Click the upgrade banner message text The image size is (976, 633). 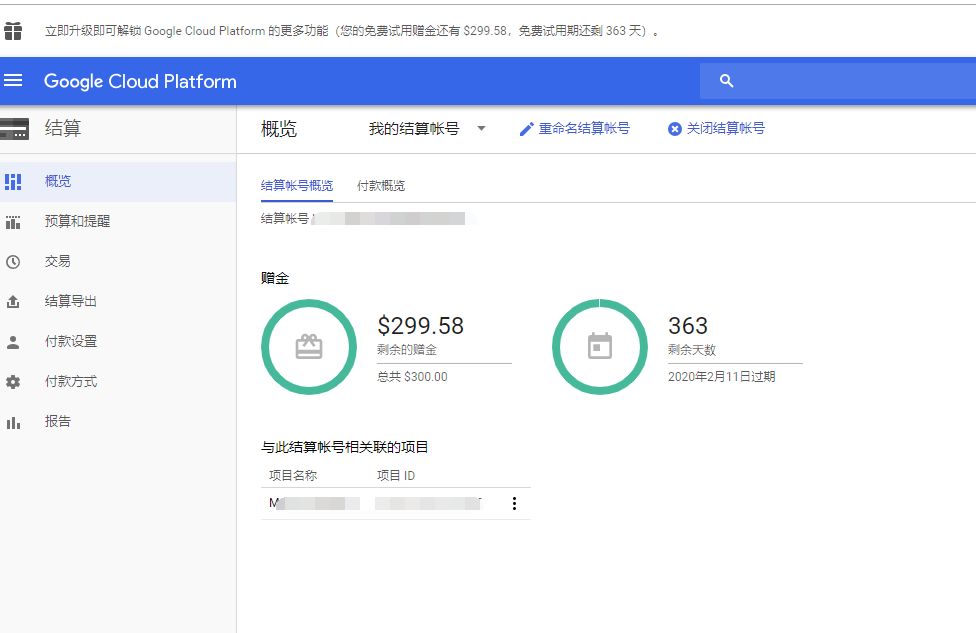[x=352, y=31]
